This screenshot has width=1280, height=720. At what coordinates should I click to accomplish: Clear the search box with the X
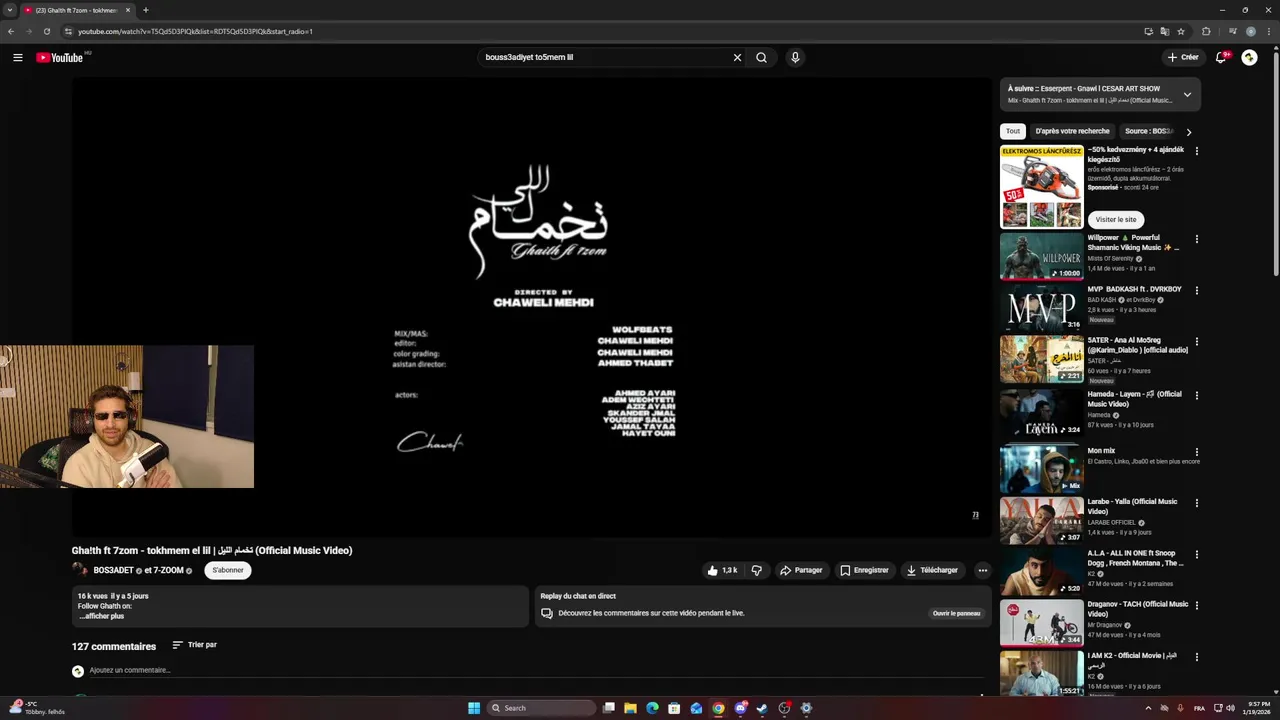click(737, 57)
